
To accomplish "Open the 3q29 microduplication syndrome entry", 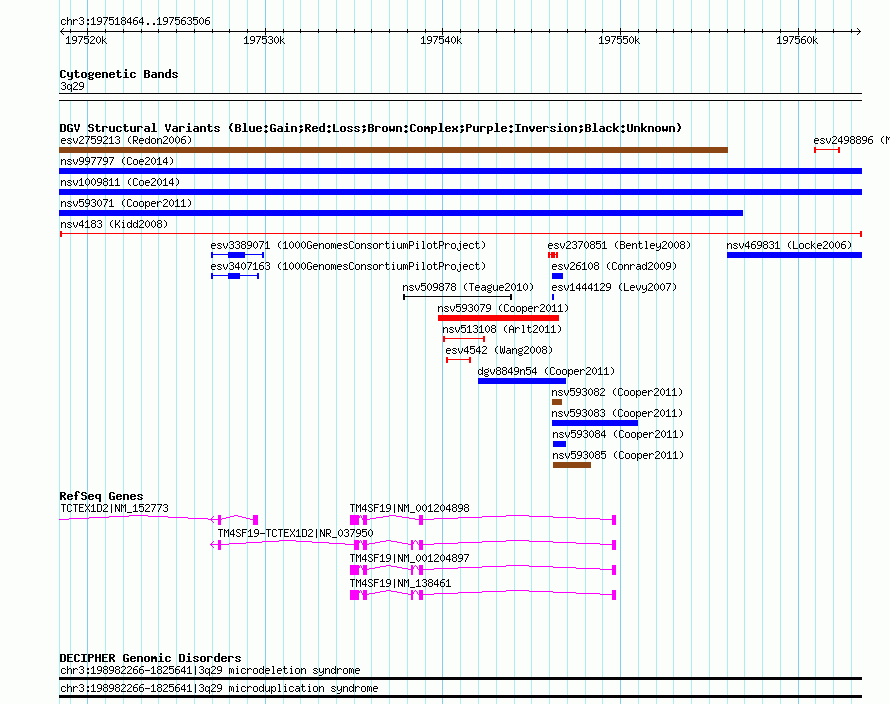I will point(219,688).
